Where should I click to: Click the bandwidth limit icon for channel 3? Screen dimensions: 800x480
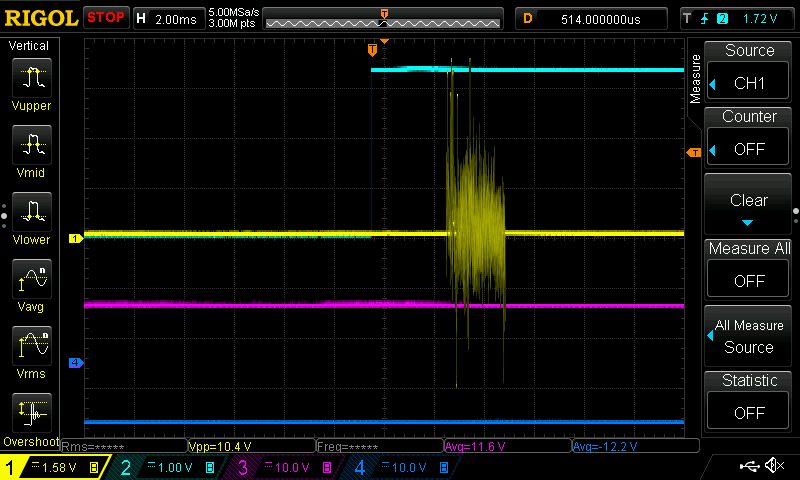(x=327, y=467)
